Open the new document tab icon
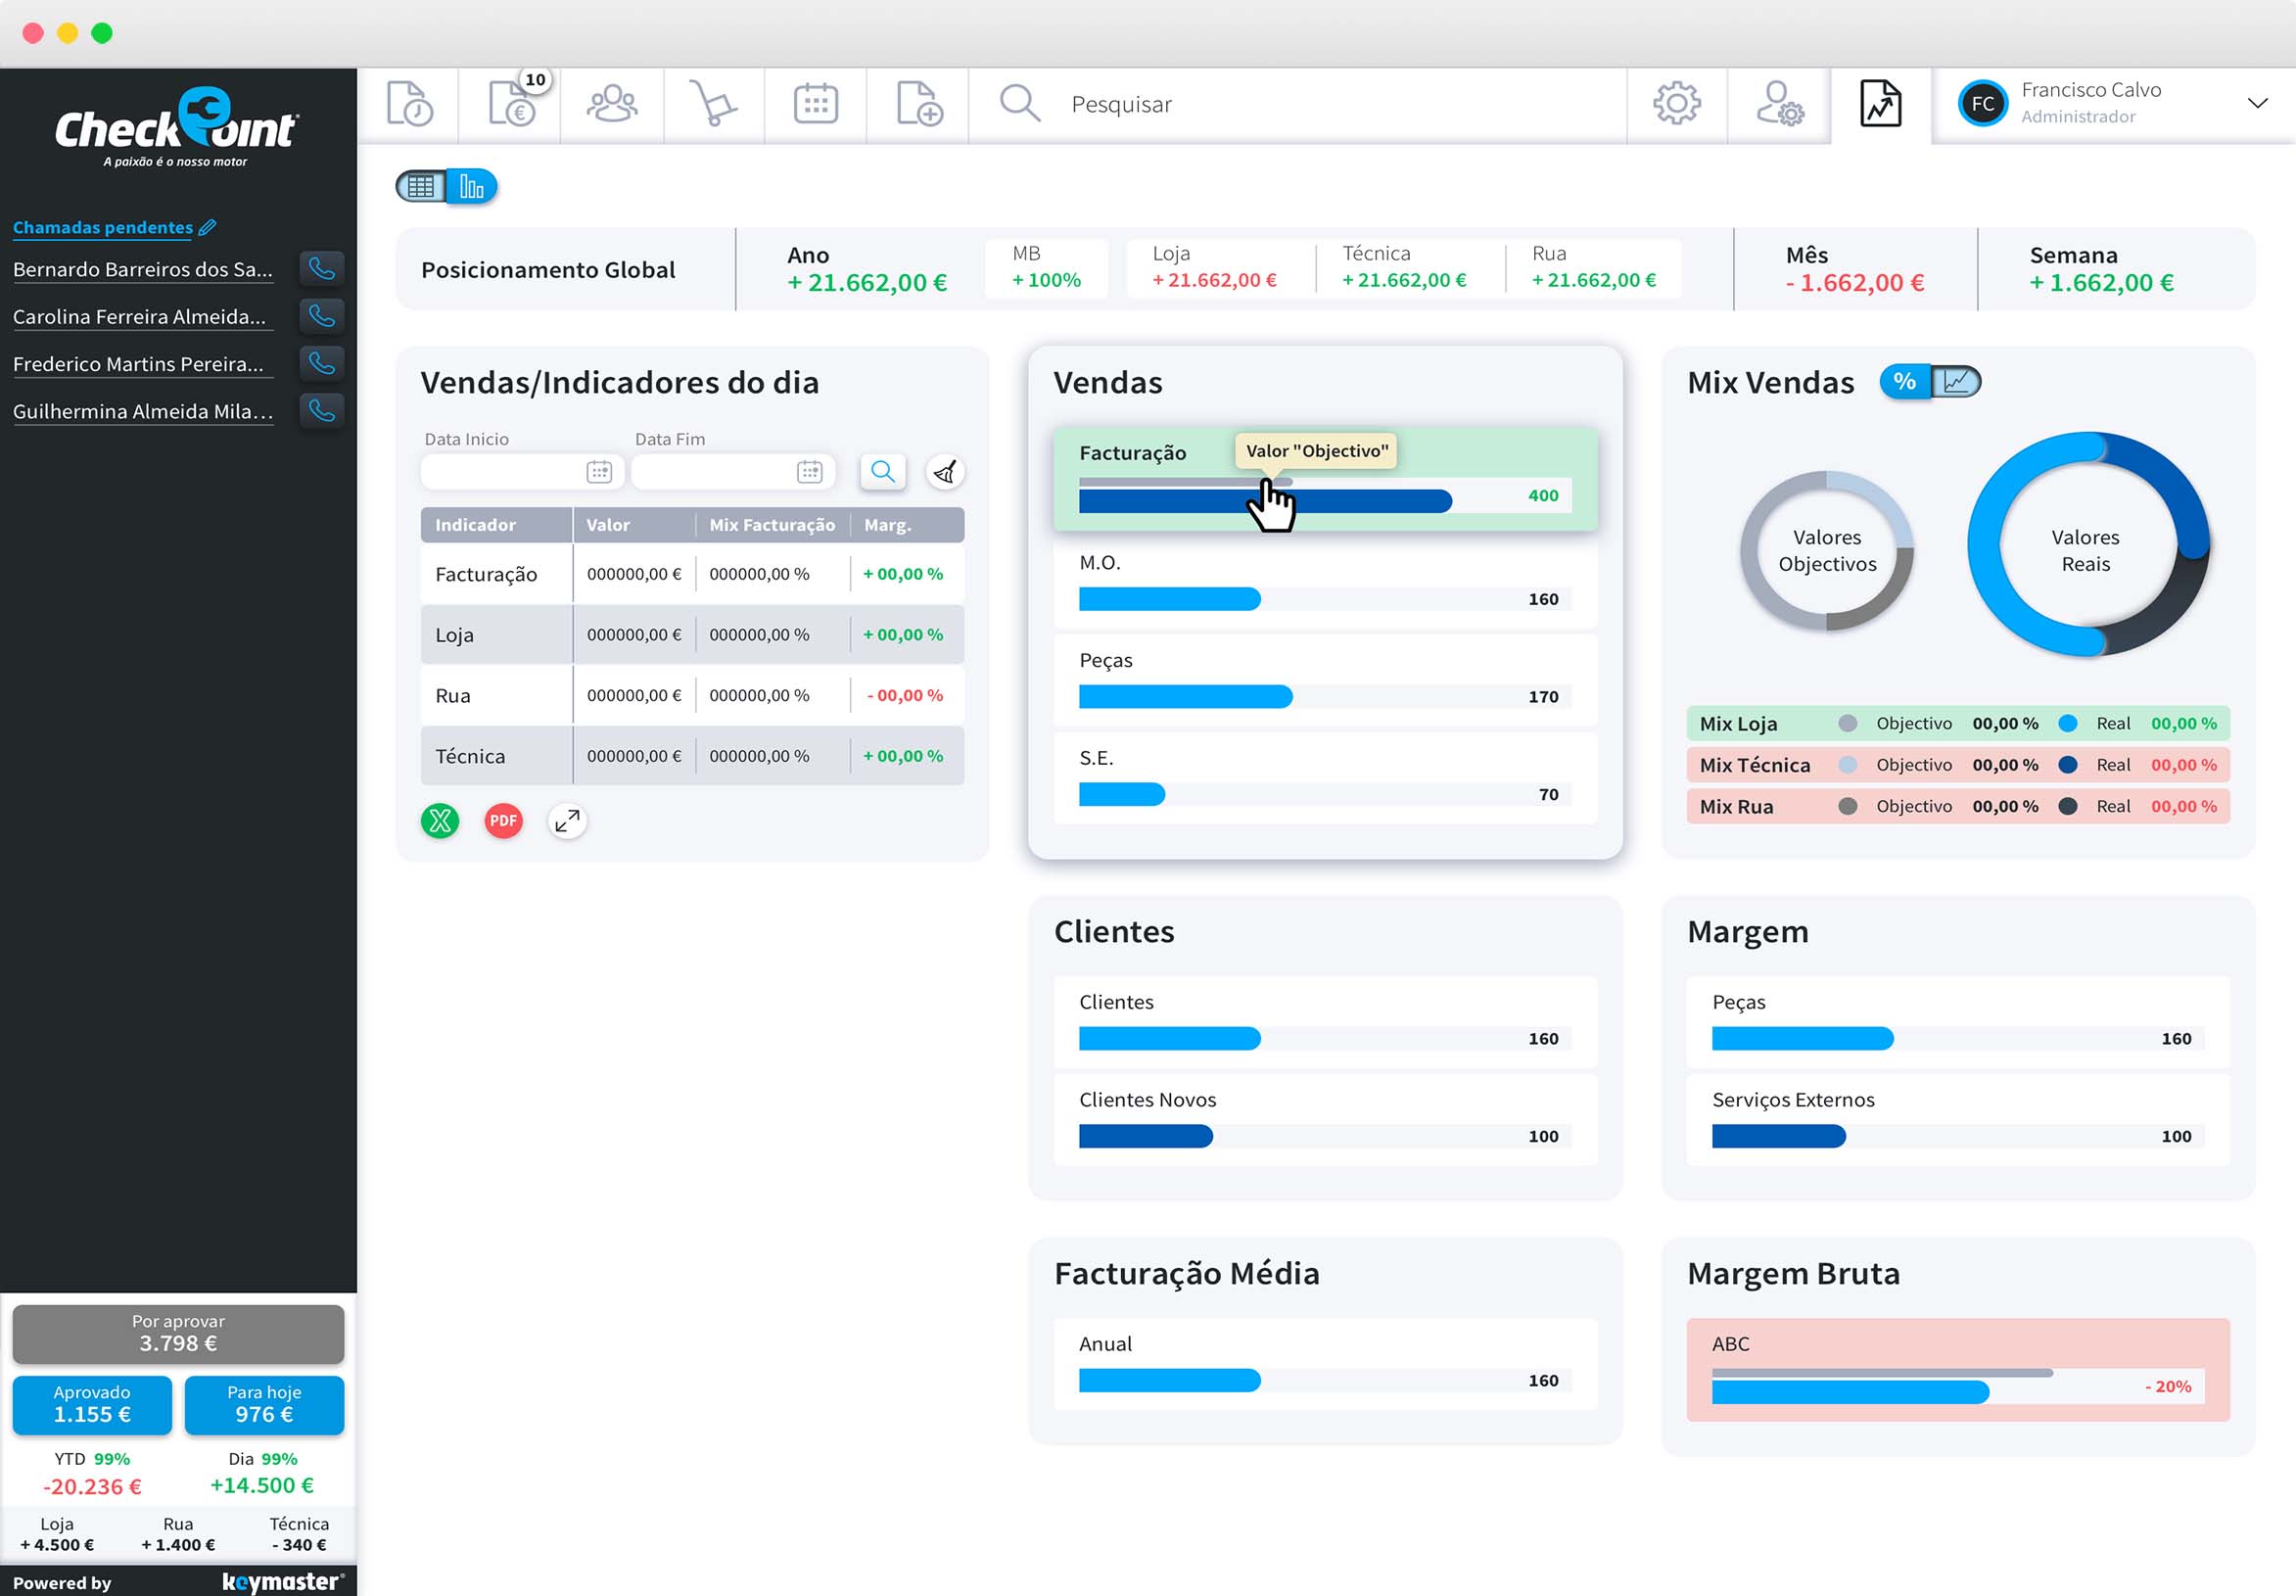This screenshot has width=2296, height=1596. click(x=918, y=104)
